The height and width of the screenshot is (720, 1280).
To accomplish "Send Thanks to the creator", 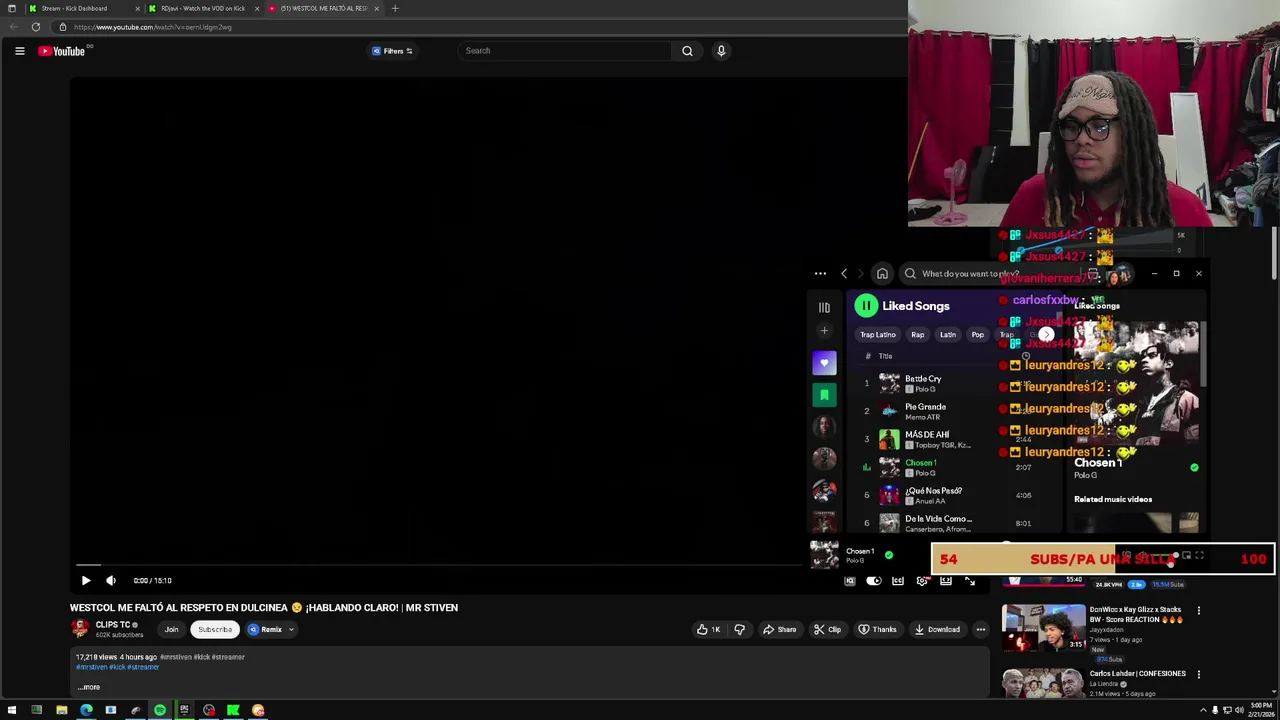I will pos(877,629).
